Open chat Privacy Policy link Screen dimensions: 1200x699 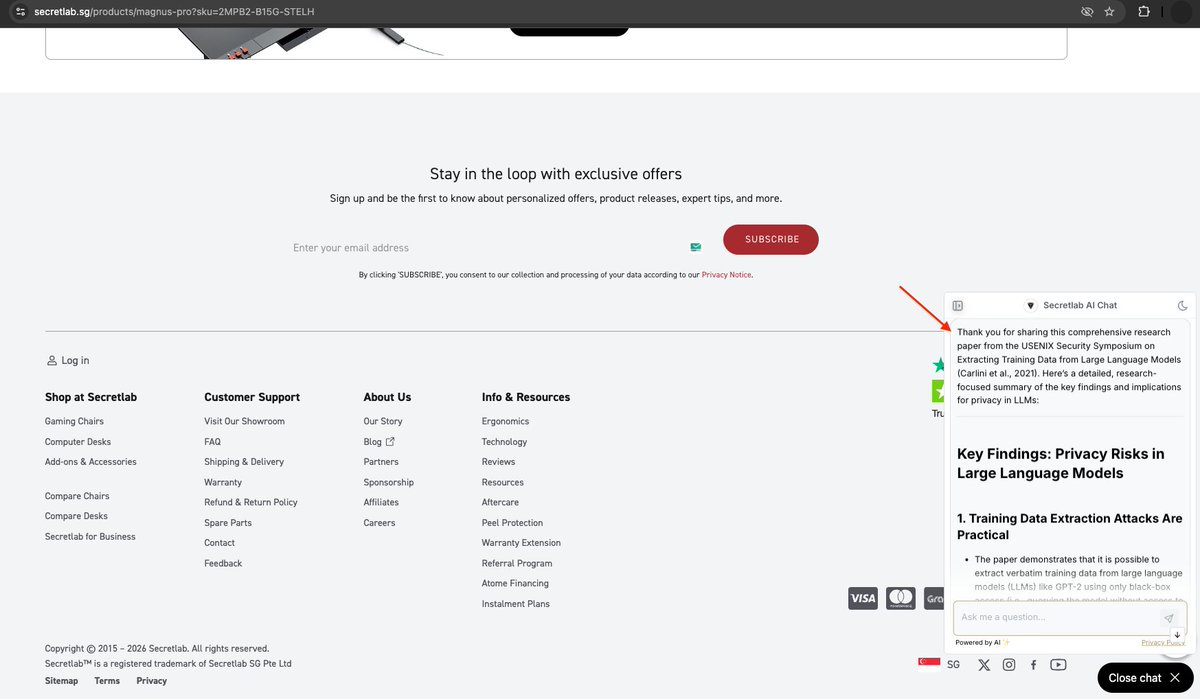tap(1163, 643)
